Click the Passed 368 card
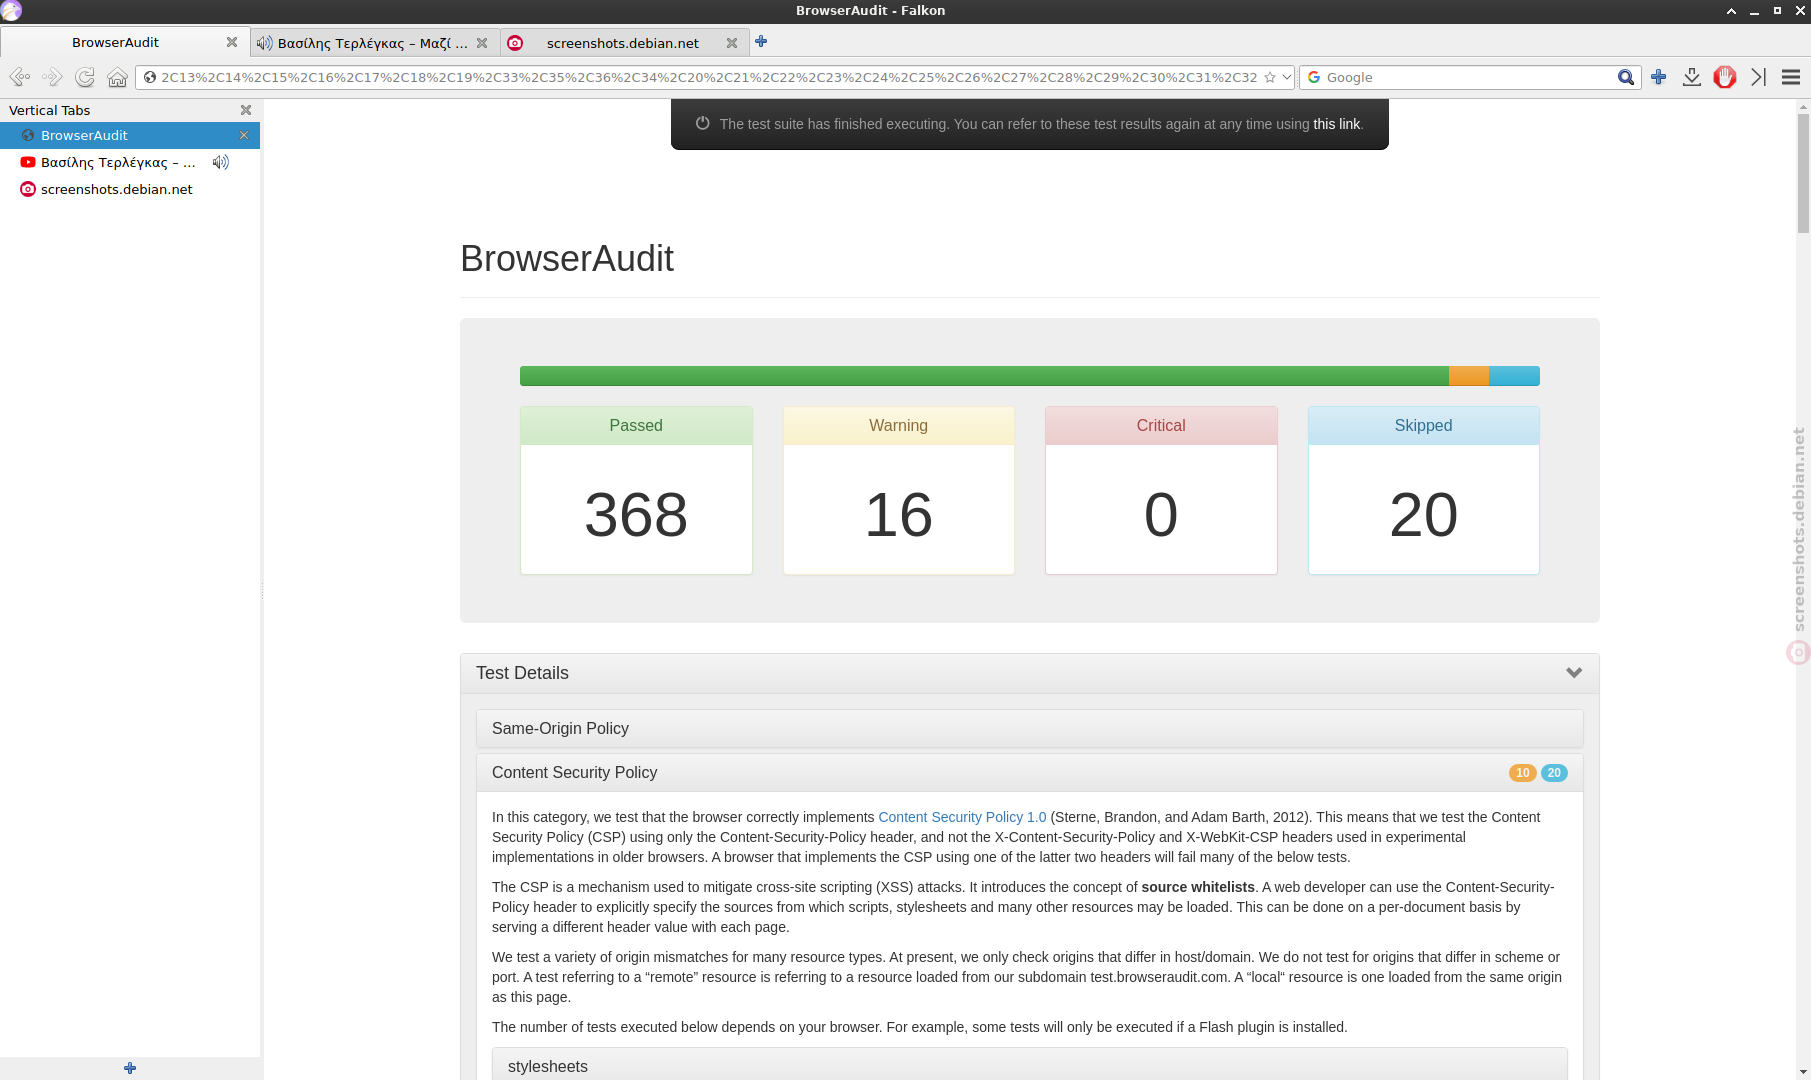1811x1080 pixels. point(636,490)
